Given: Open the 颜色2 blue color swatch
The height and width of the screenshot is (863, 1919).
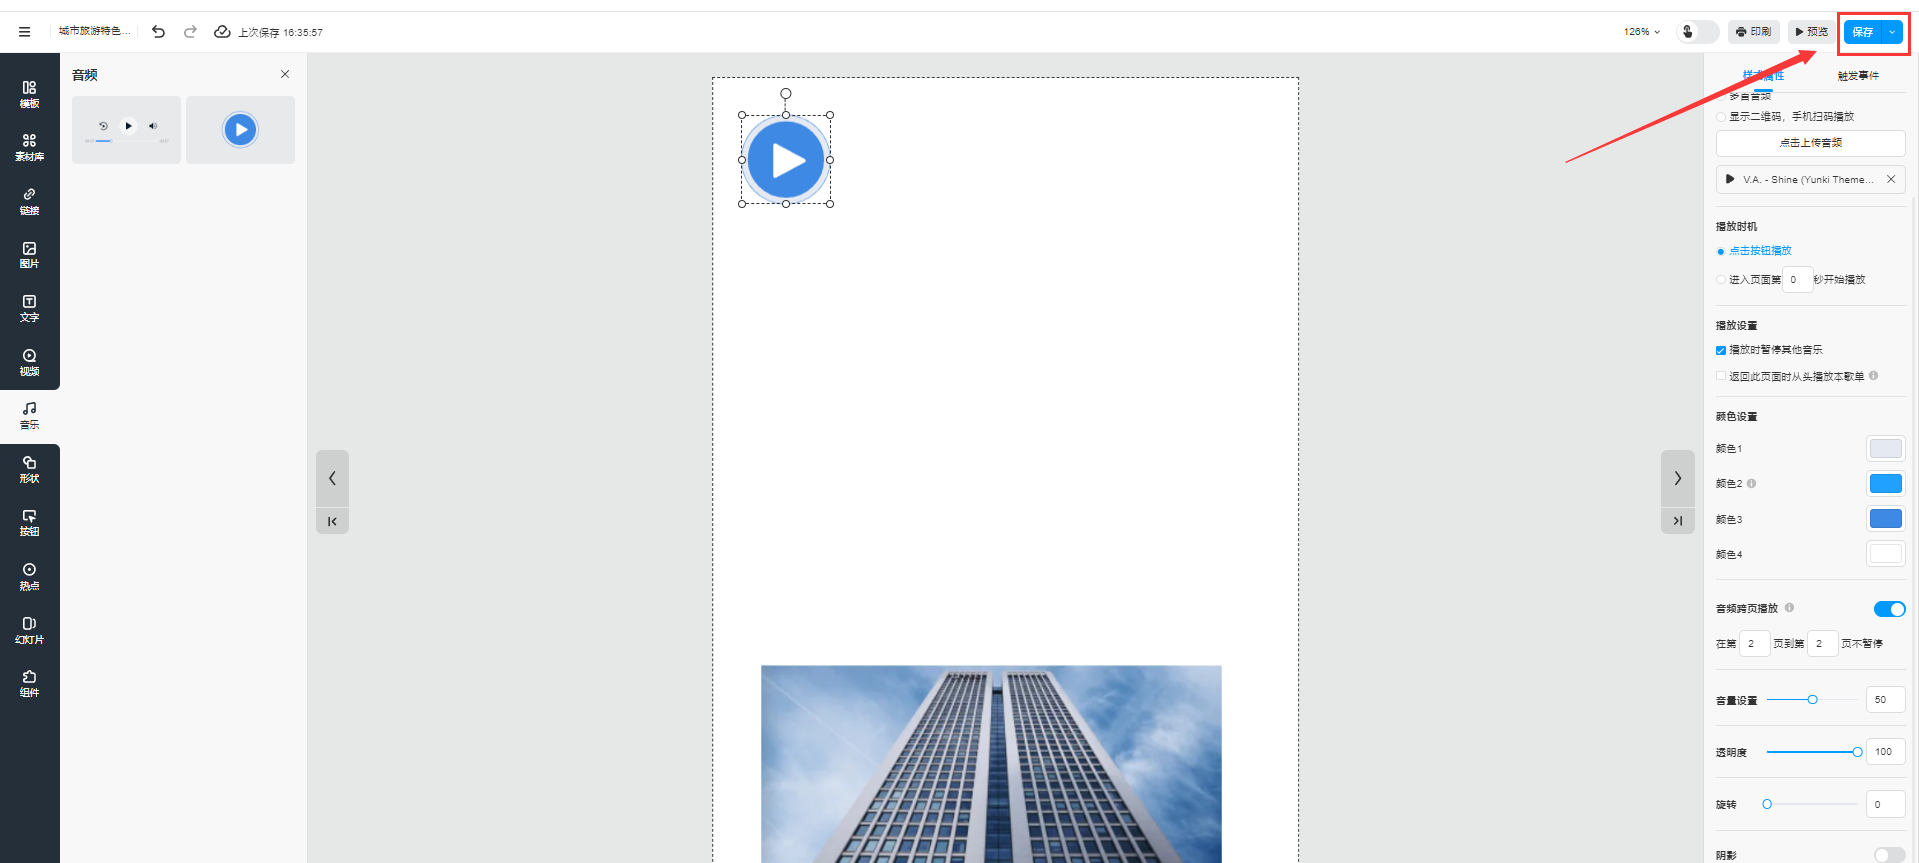Looking at the screenshot, I should [x=1885, y=484].
